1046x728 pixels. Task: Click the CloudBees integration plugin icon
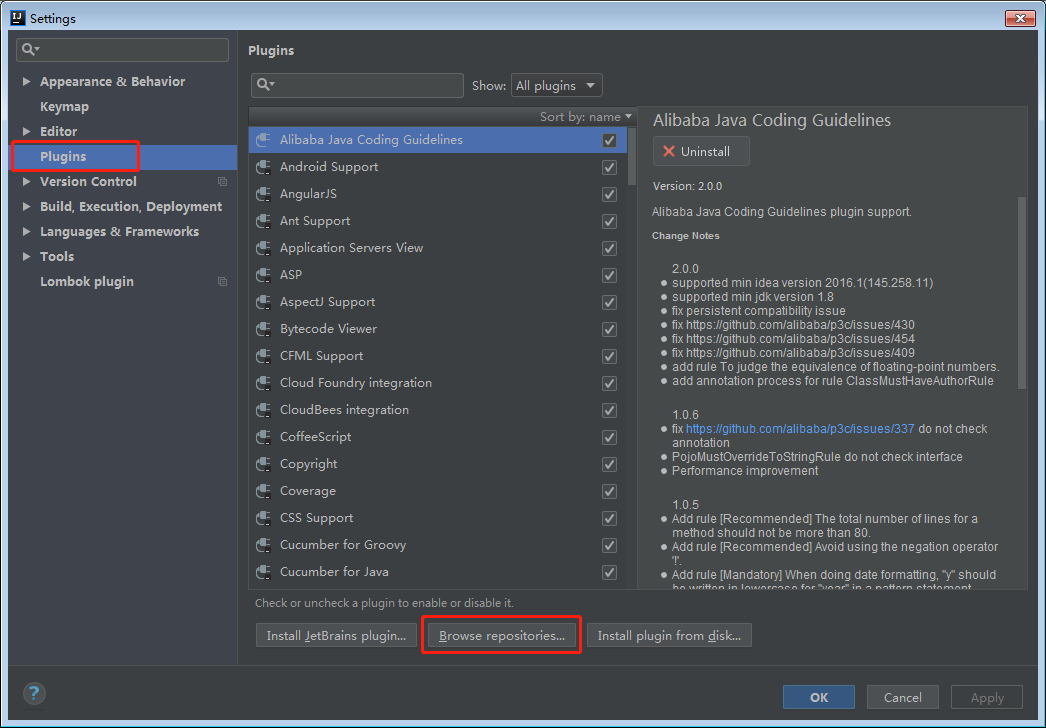[x=264, y=410]
